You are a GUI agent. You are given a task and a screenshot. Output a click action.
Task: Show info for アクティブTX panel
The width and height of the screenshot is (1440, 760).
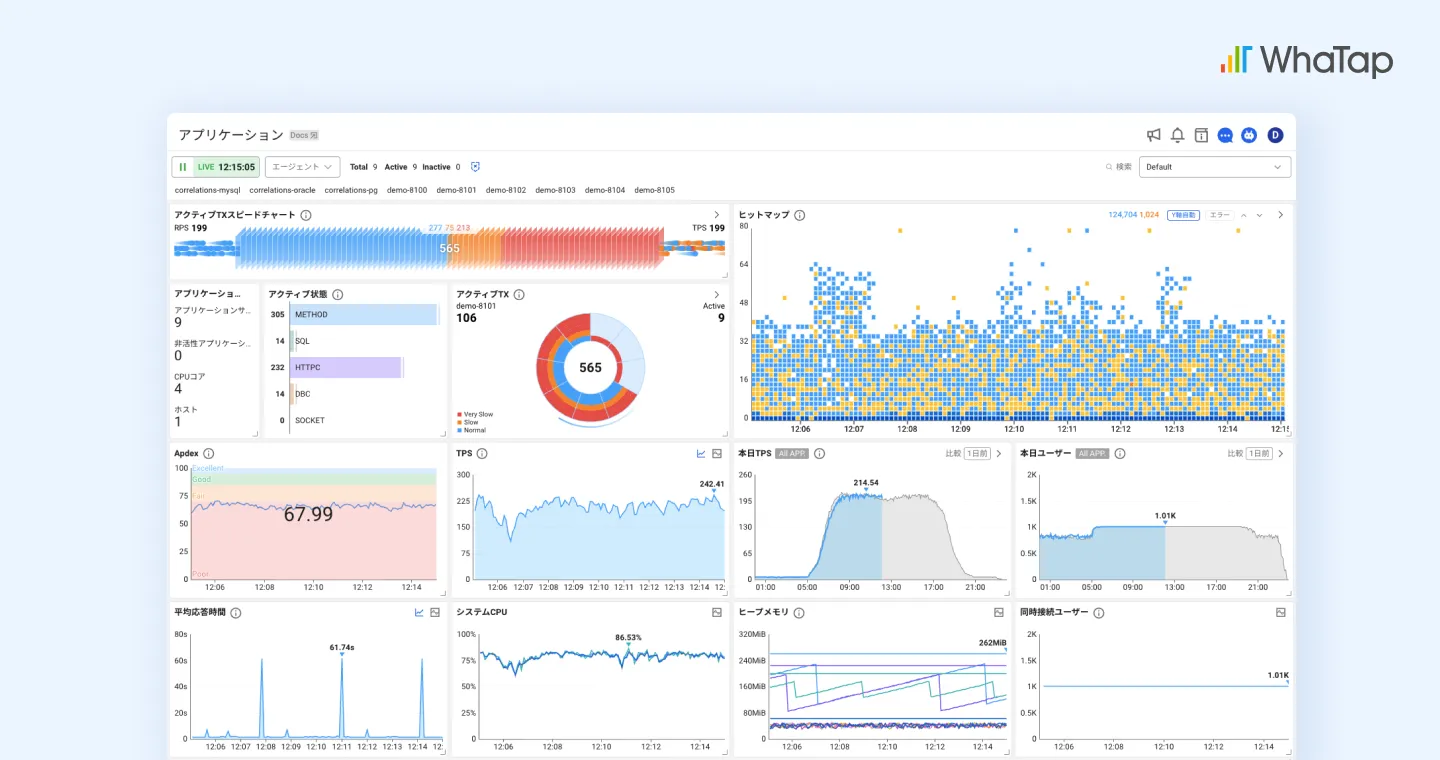[x=519, y=295]
